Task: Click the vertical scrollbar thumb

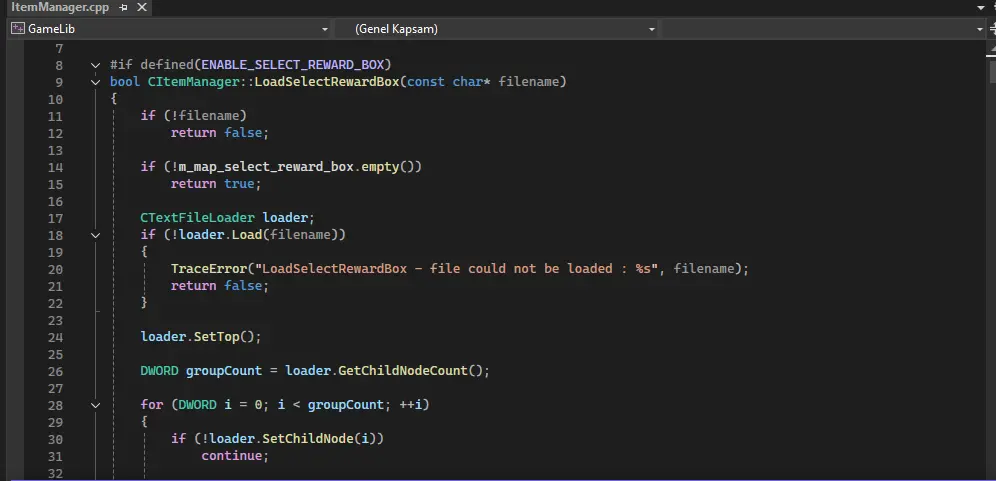Action: [x=992, y=71]
